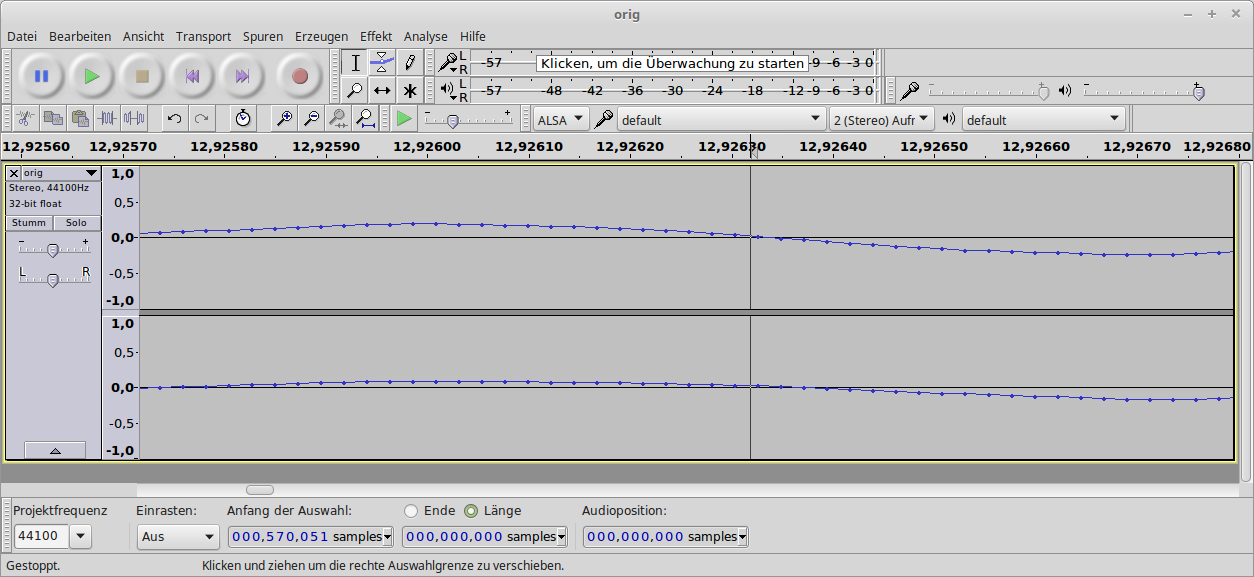Adjust the track gain slider
Screen dimensions: 1254x577
[x=54, y=248]
